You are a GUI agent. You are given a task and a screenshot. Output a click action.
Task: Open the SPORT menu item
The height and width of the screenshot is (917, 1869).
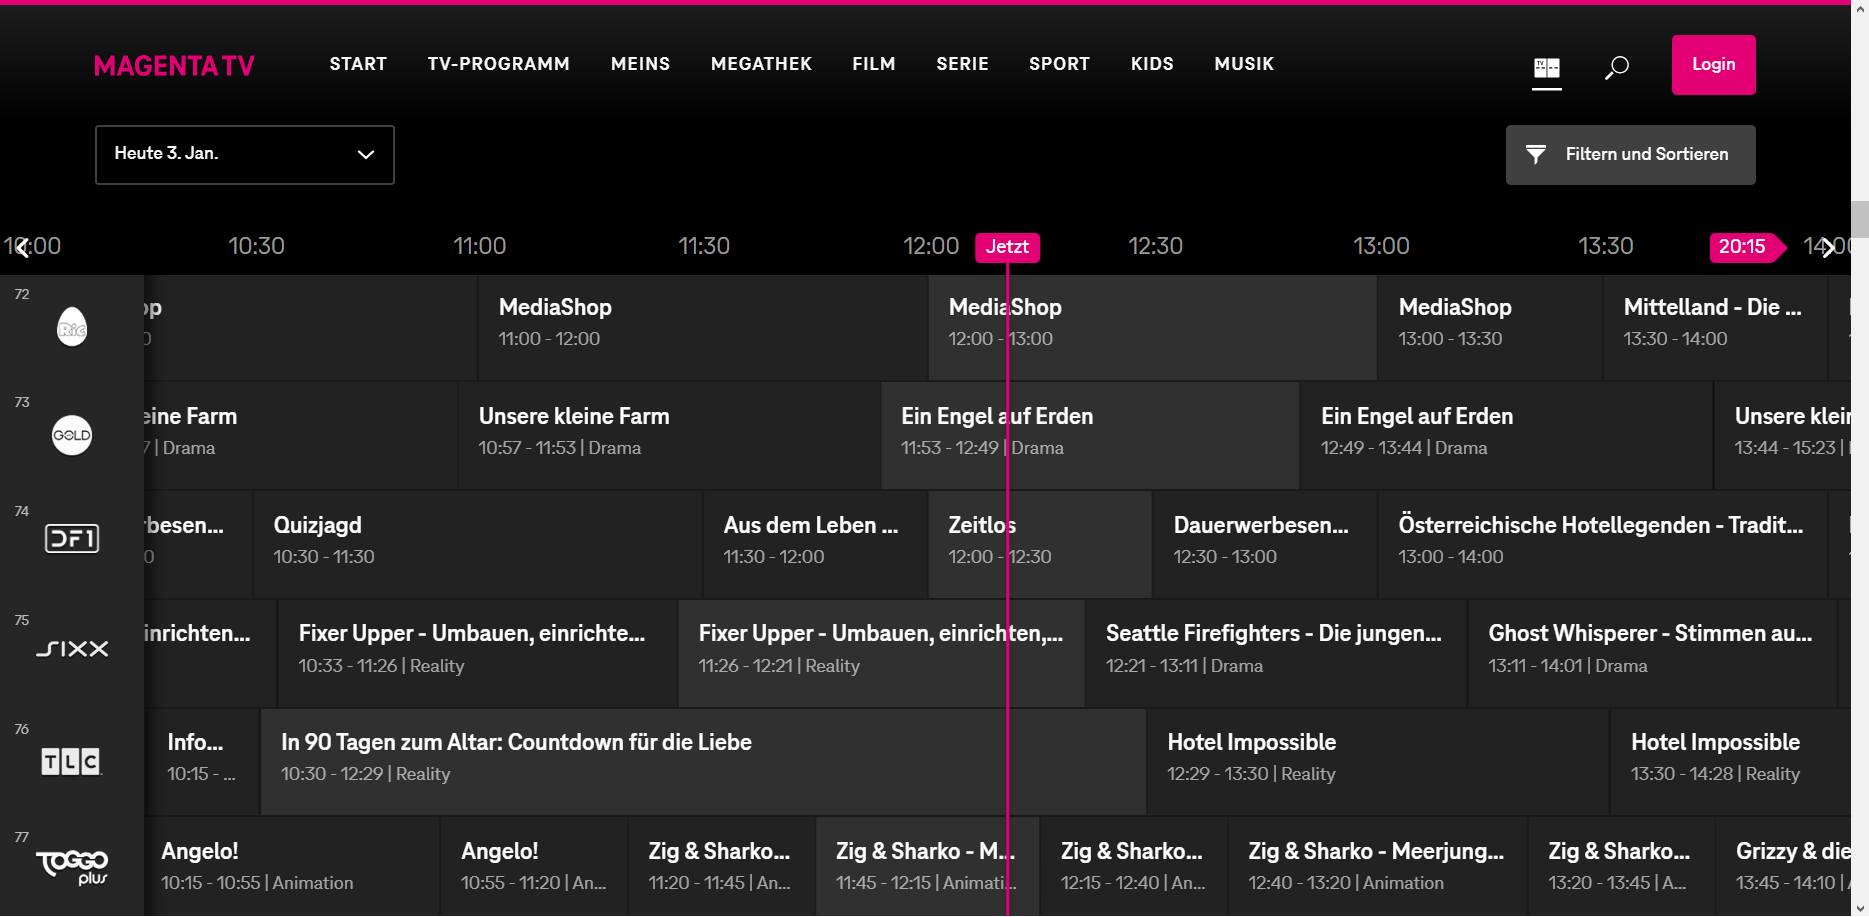1060,64
